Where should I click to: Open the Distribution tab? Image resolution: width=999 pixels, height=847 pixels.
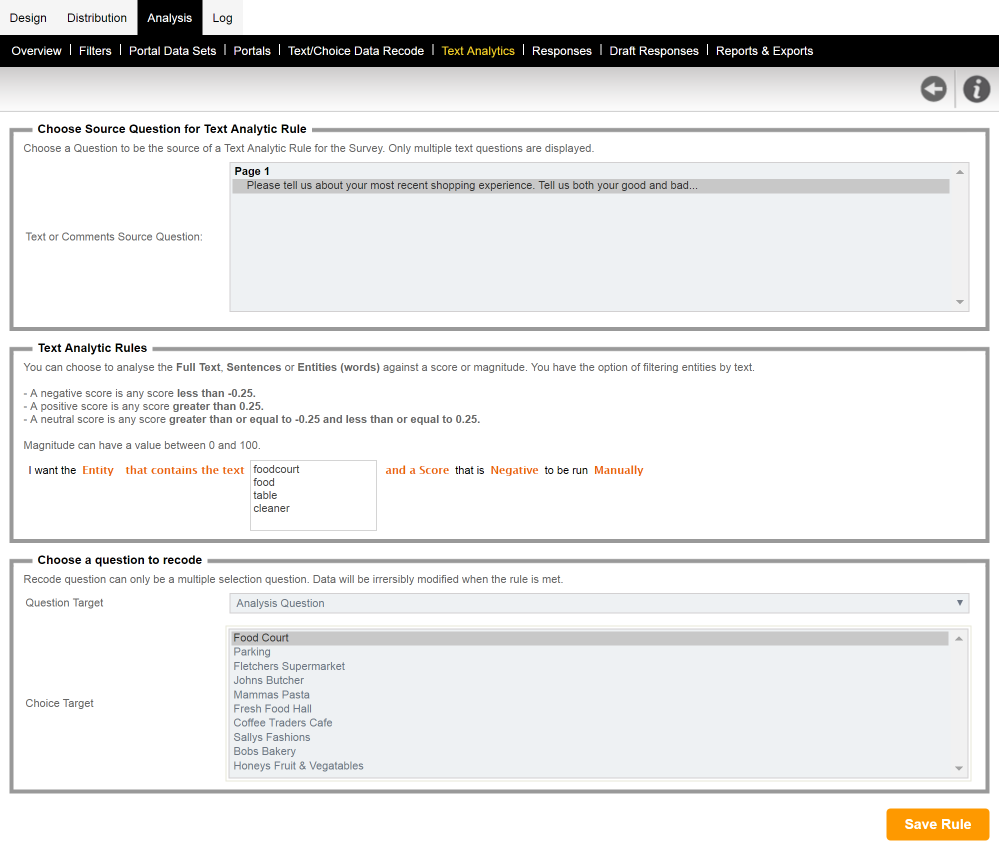96,17
